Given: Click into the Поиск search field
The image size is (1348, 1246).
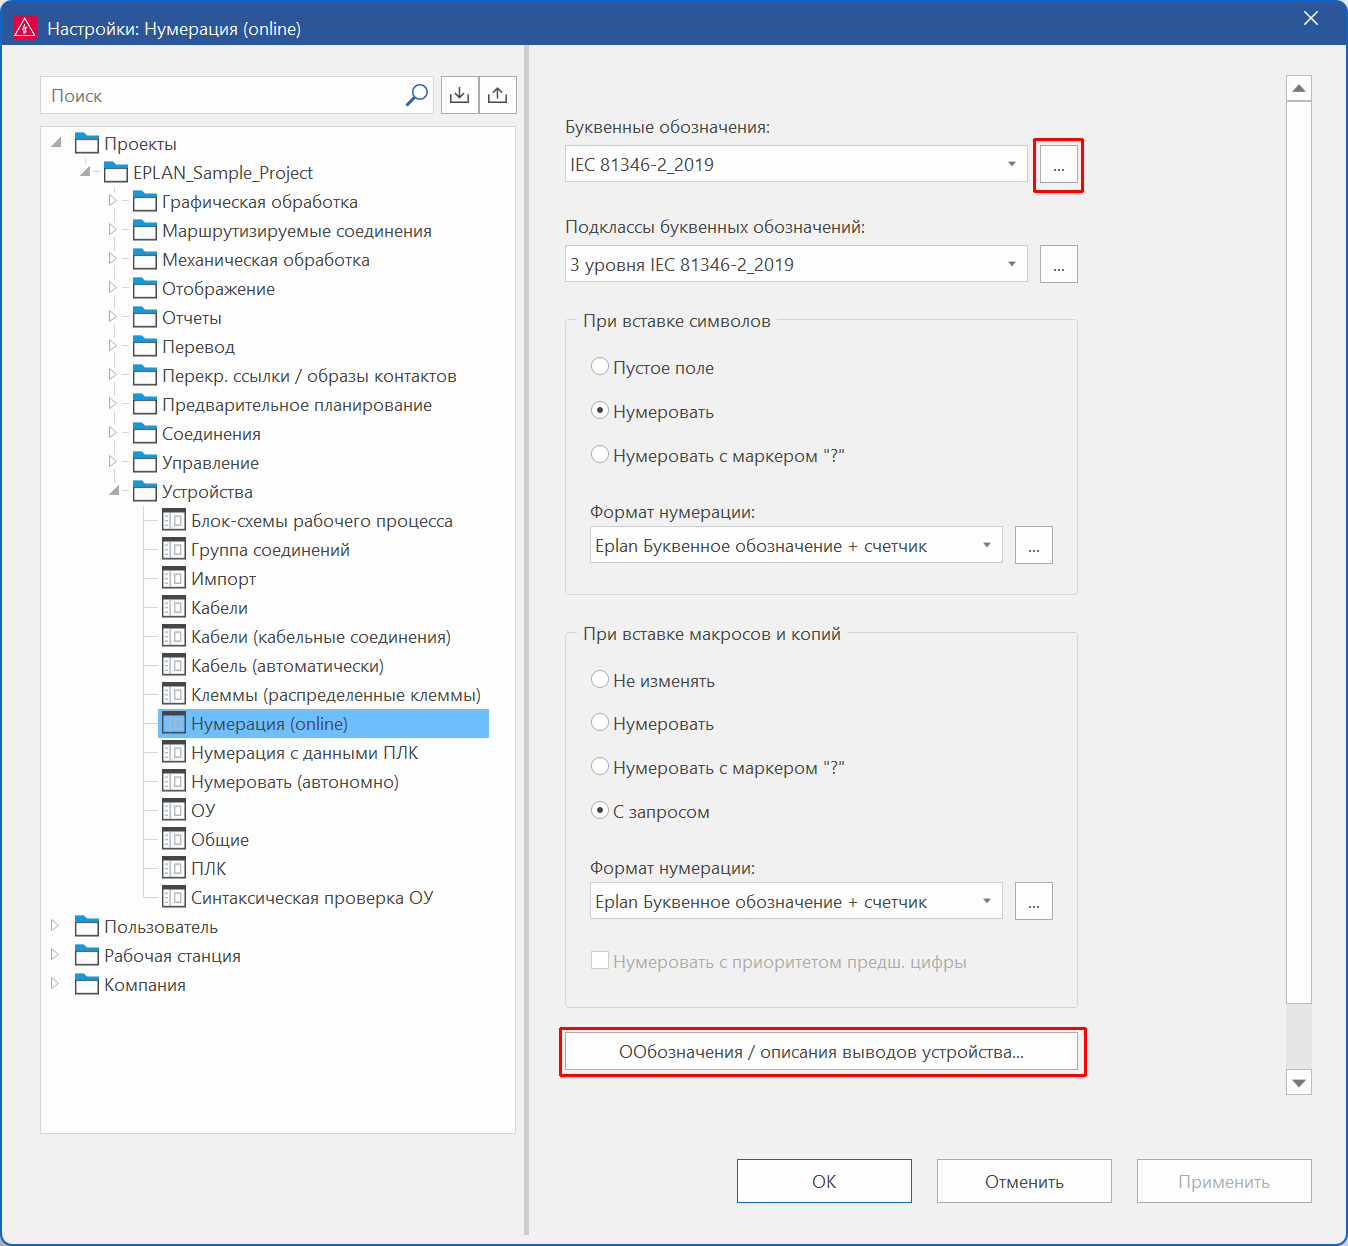Looking at the screenshot, I should (x=222, y=95).
